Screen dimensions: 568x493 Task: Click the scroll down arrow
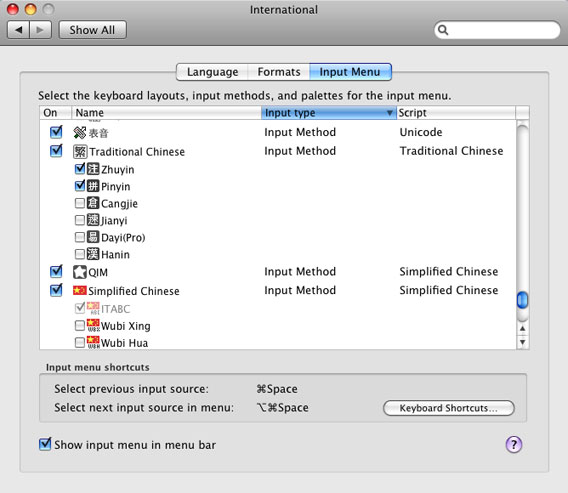coord(522,342)
